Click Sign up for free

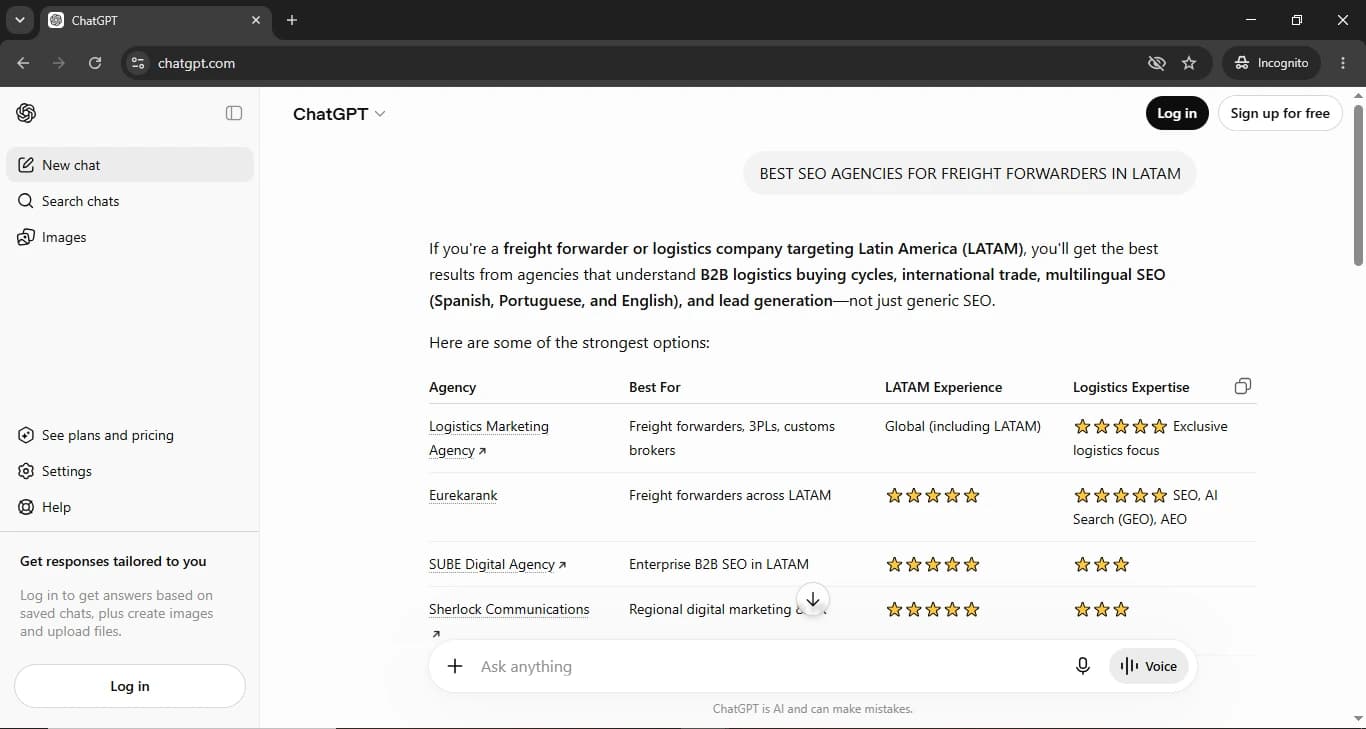tap(1280, 113)
